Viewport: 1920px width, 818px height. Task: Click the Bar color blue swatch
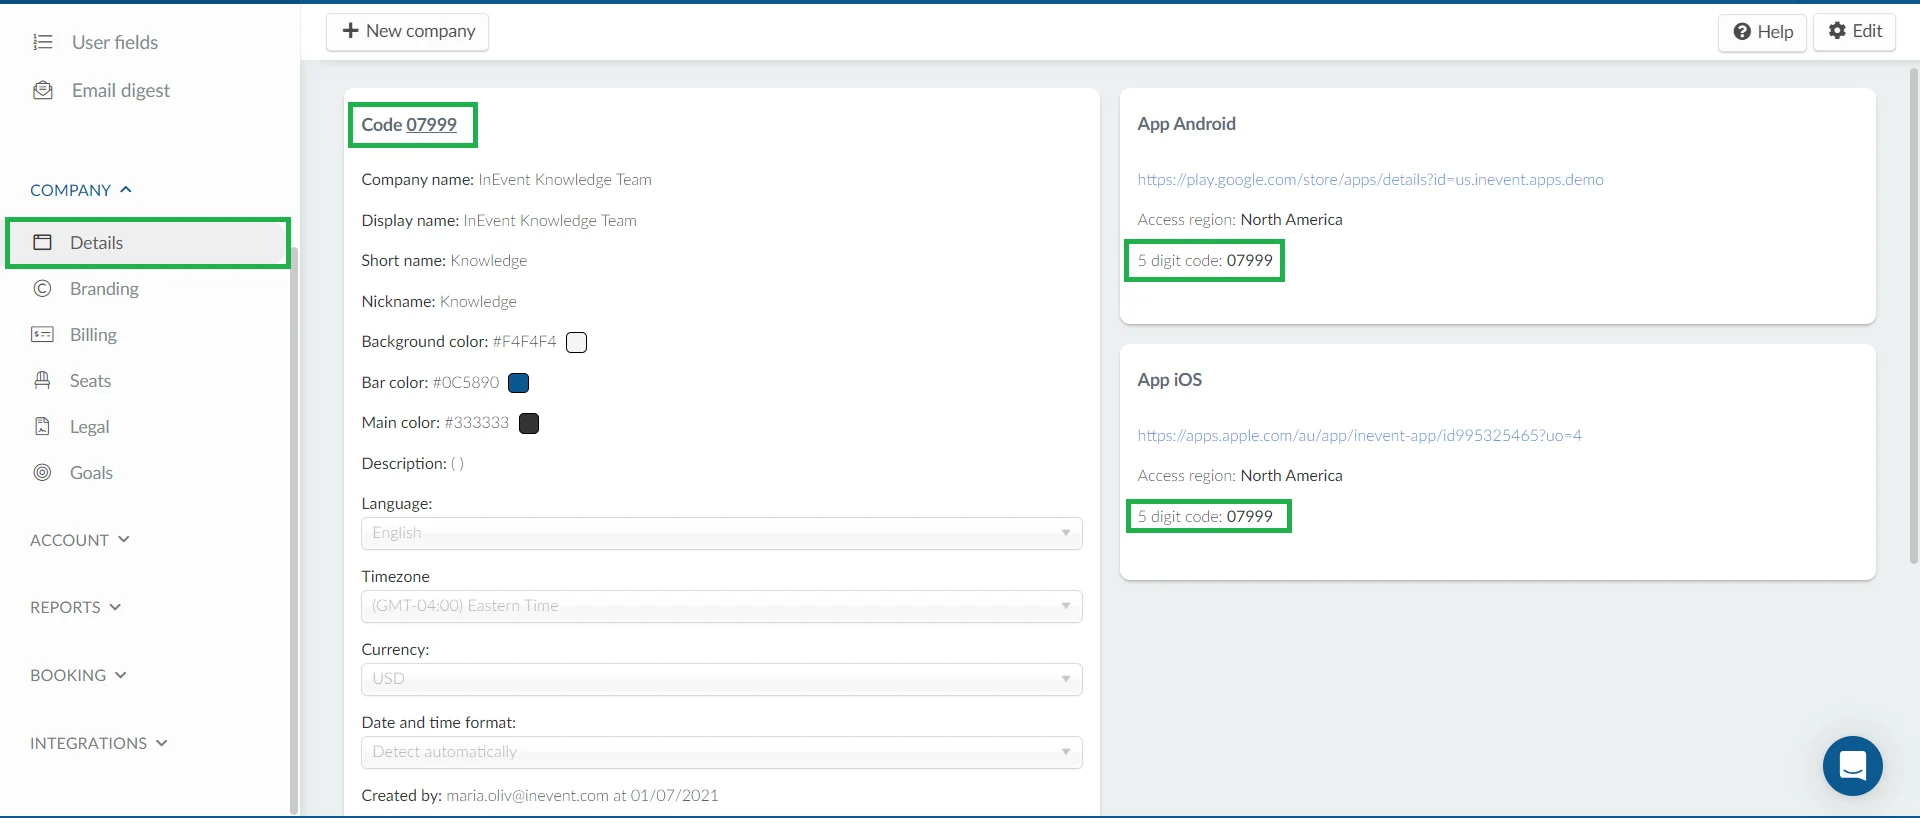point(518,383)
